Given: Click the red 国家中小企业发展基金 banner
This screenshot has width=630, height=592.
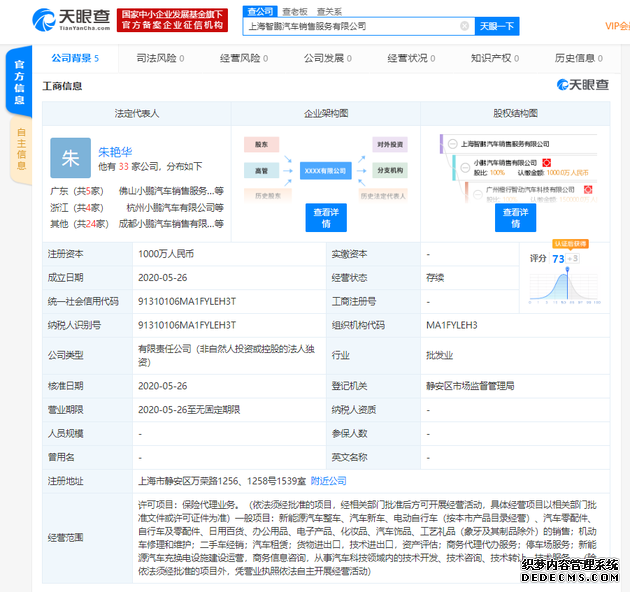Looking at the screenshot, I should coord(172,20).
